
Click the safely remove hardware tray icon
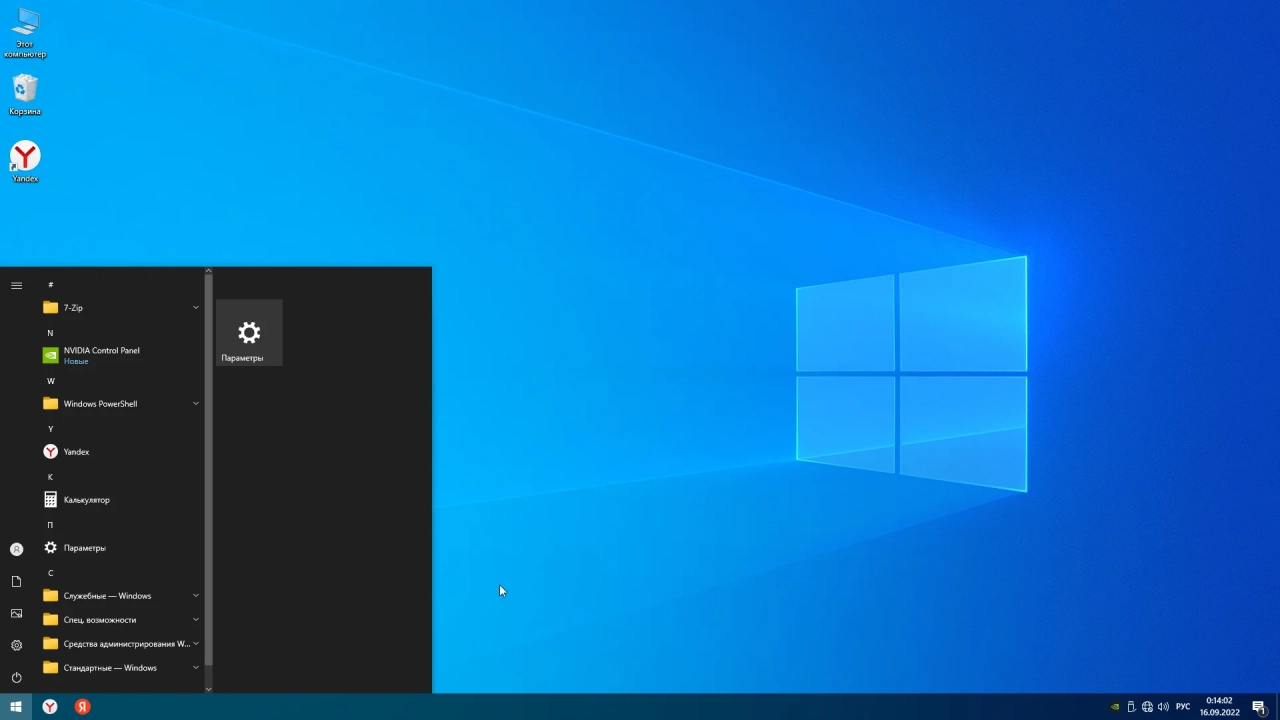(1131, 707)
